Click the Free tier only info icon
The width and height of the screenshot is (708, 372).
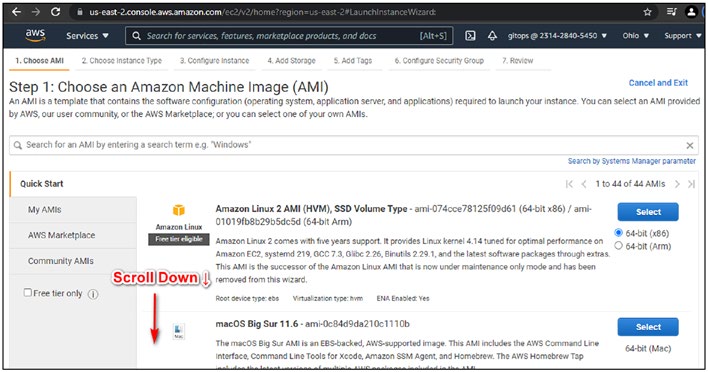[93, 294]
